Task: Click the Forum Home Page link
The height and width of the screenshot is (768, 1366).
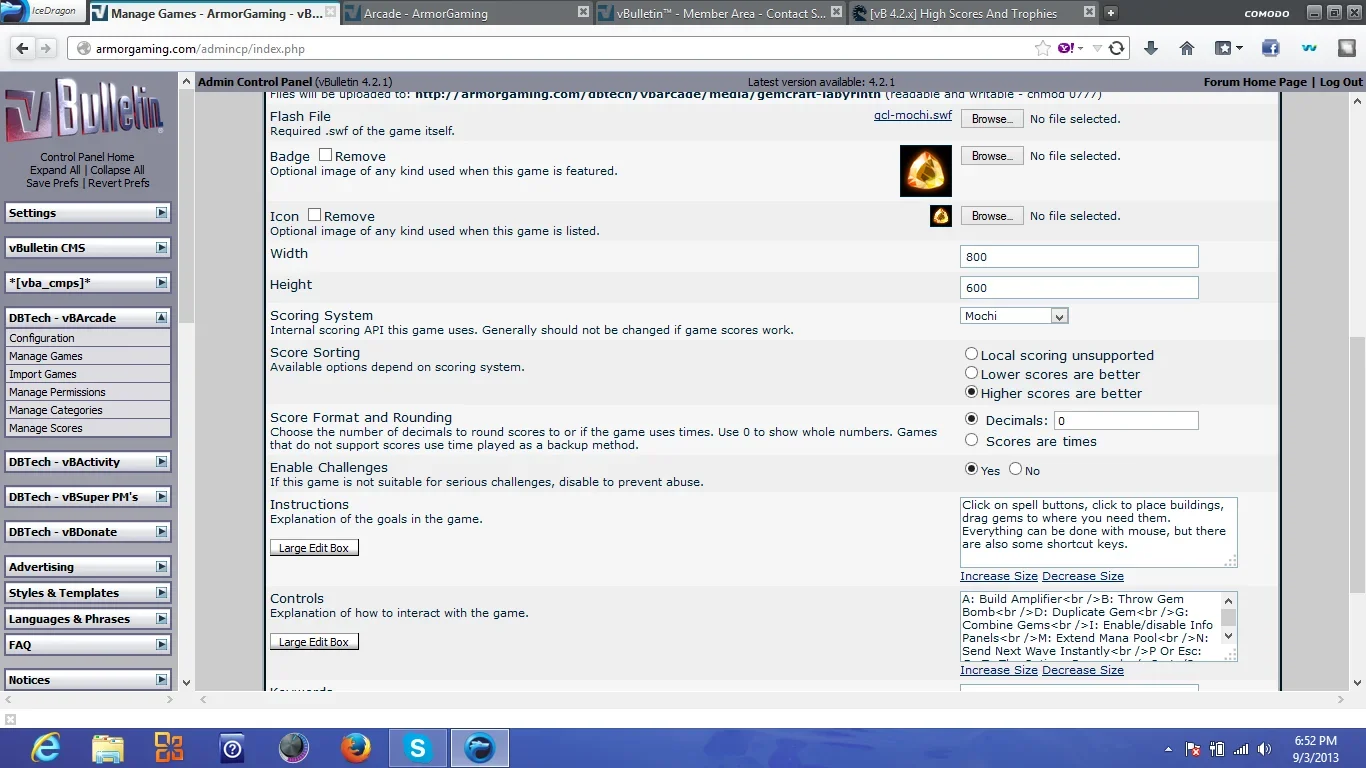Action: tap(1255, 82)
